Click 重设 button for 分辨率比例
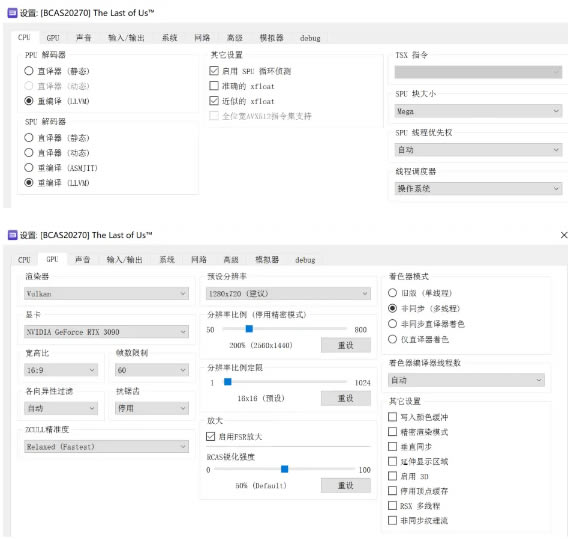 346,345
